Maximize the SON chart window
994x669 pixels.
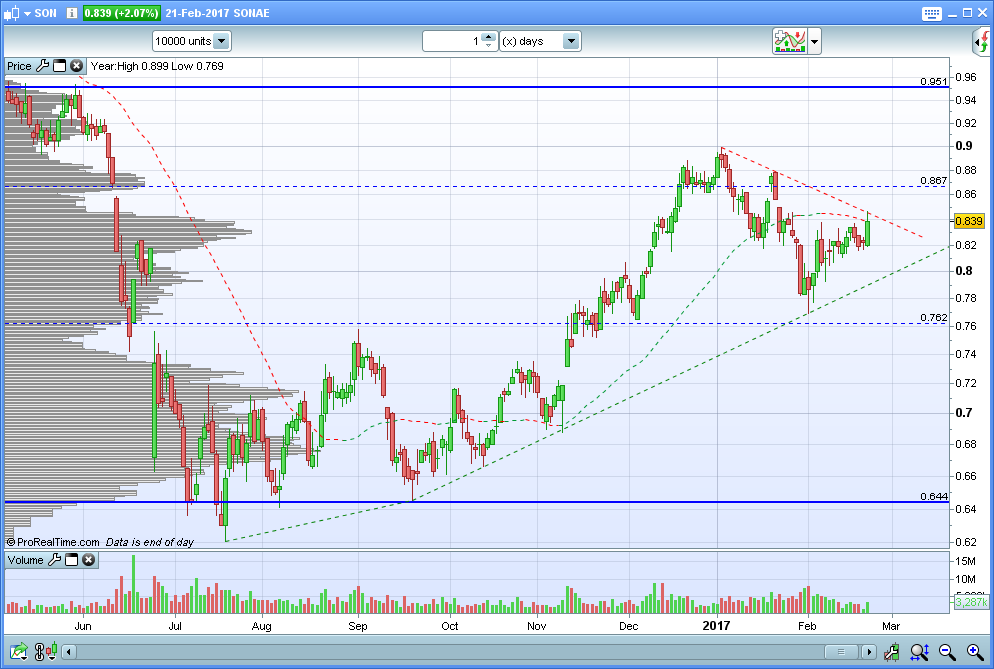[967, 13]
